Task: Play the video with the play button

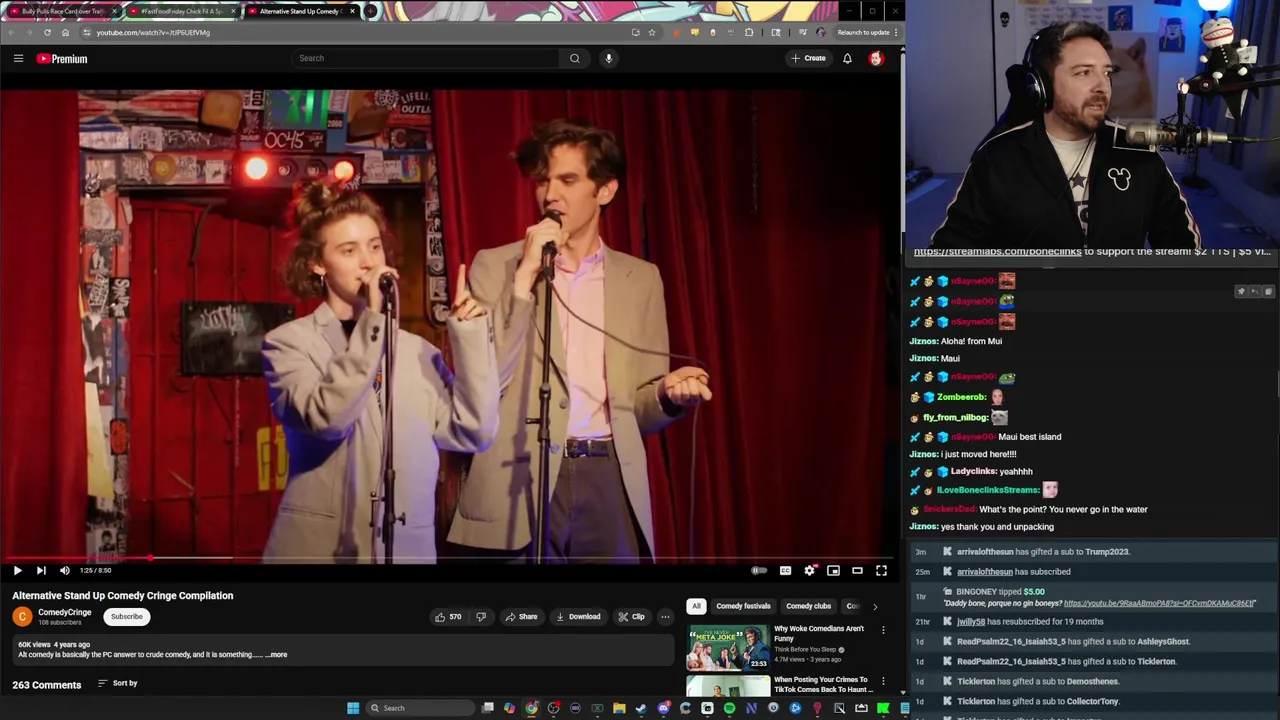Action: coord(17,570)
